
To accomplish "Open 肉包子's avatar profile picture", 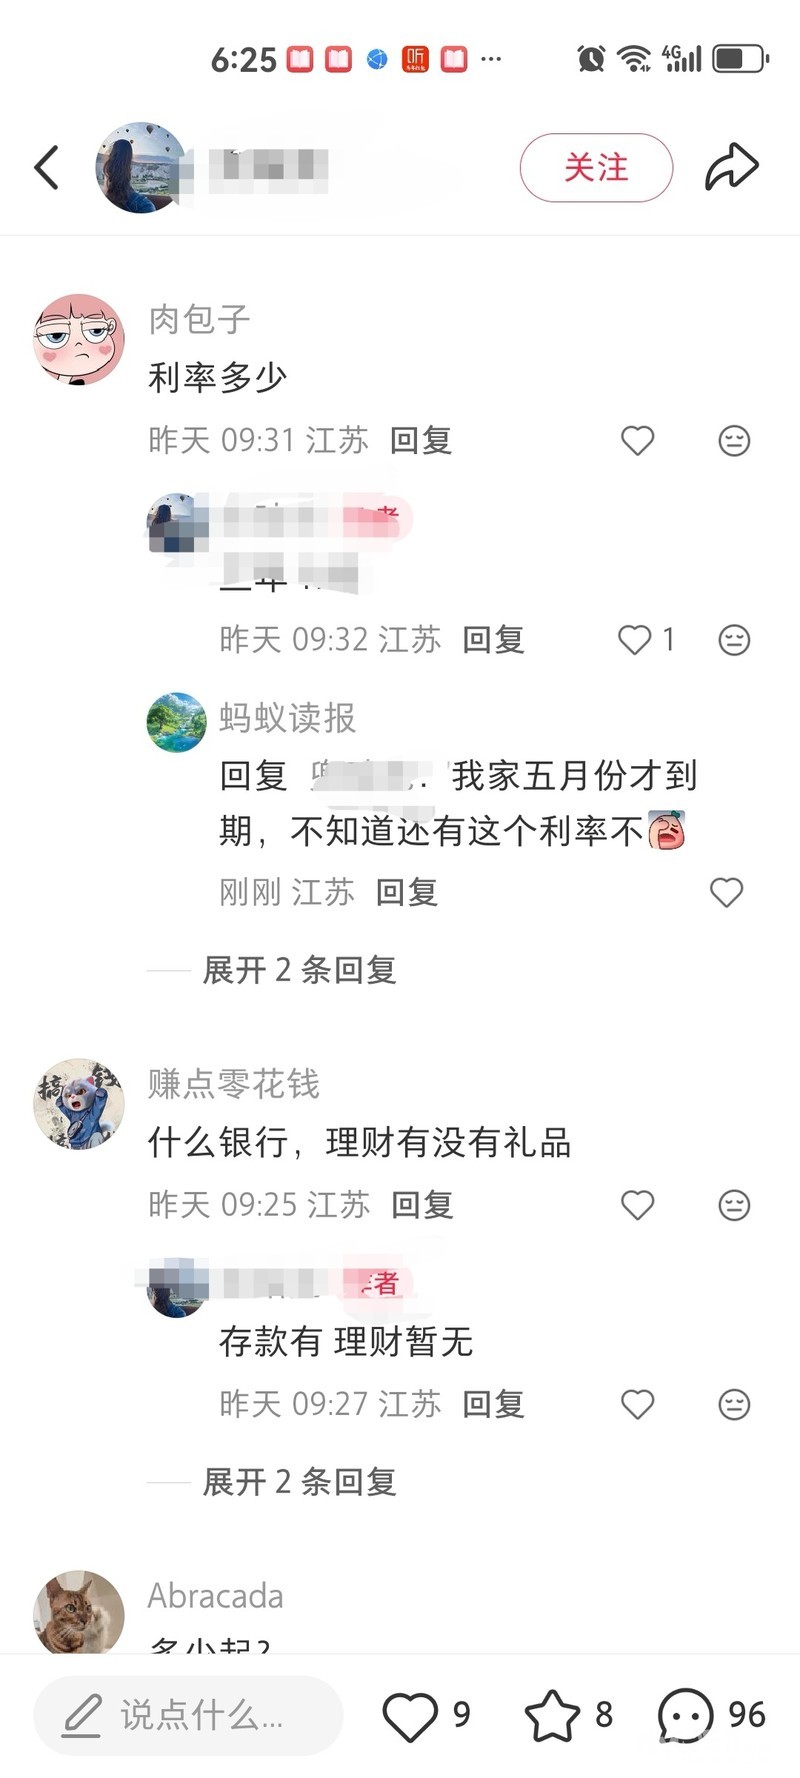I will click(x=79, y=339).
